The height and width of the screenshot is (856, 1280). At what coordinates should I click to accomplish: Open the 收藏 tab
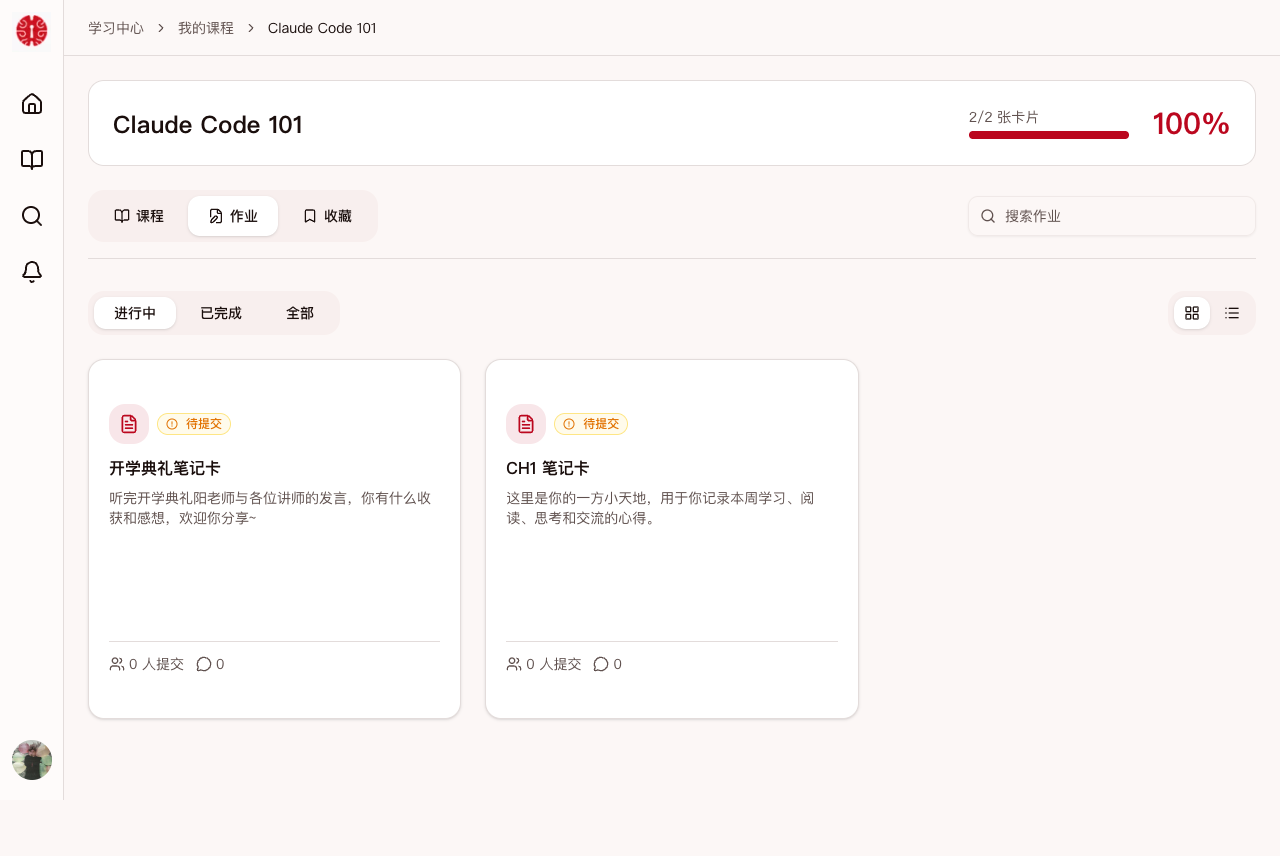(327, 215)
